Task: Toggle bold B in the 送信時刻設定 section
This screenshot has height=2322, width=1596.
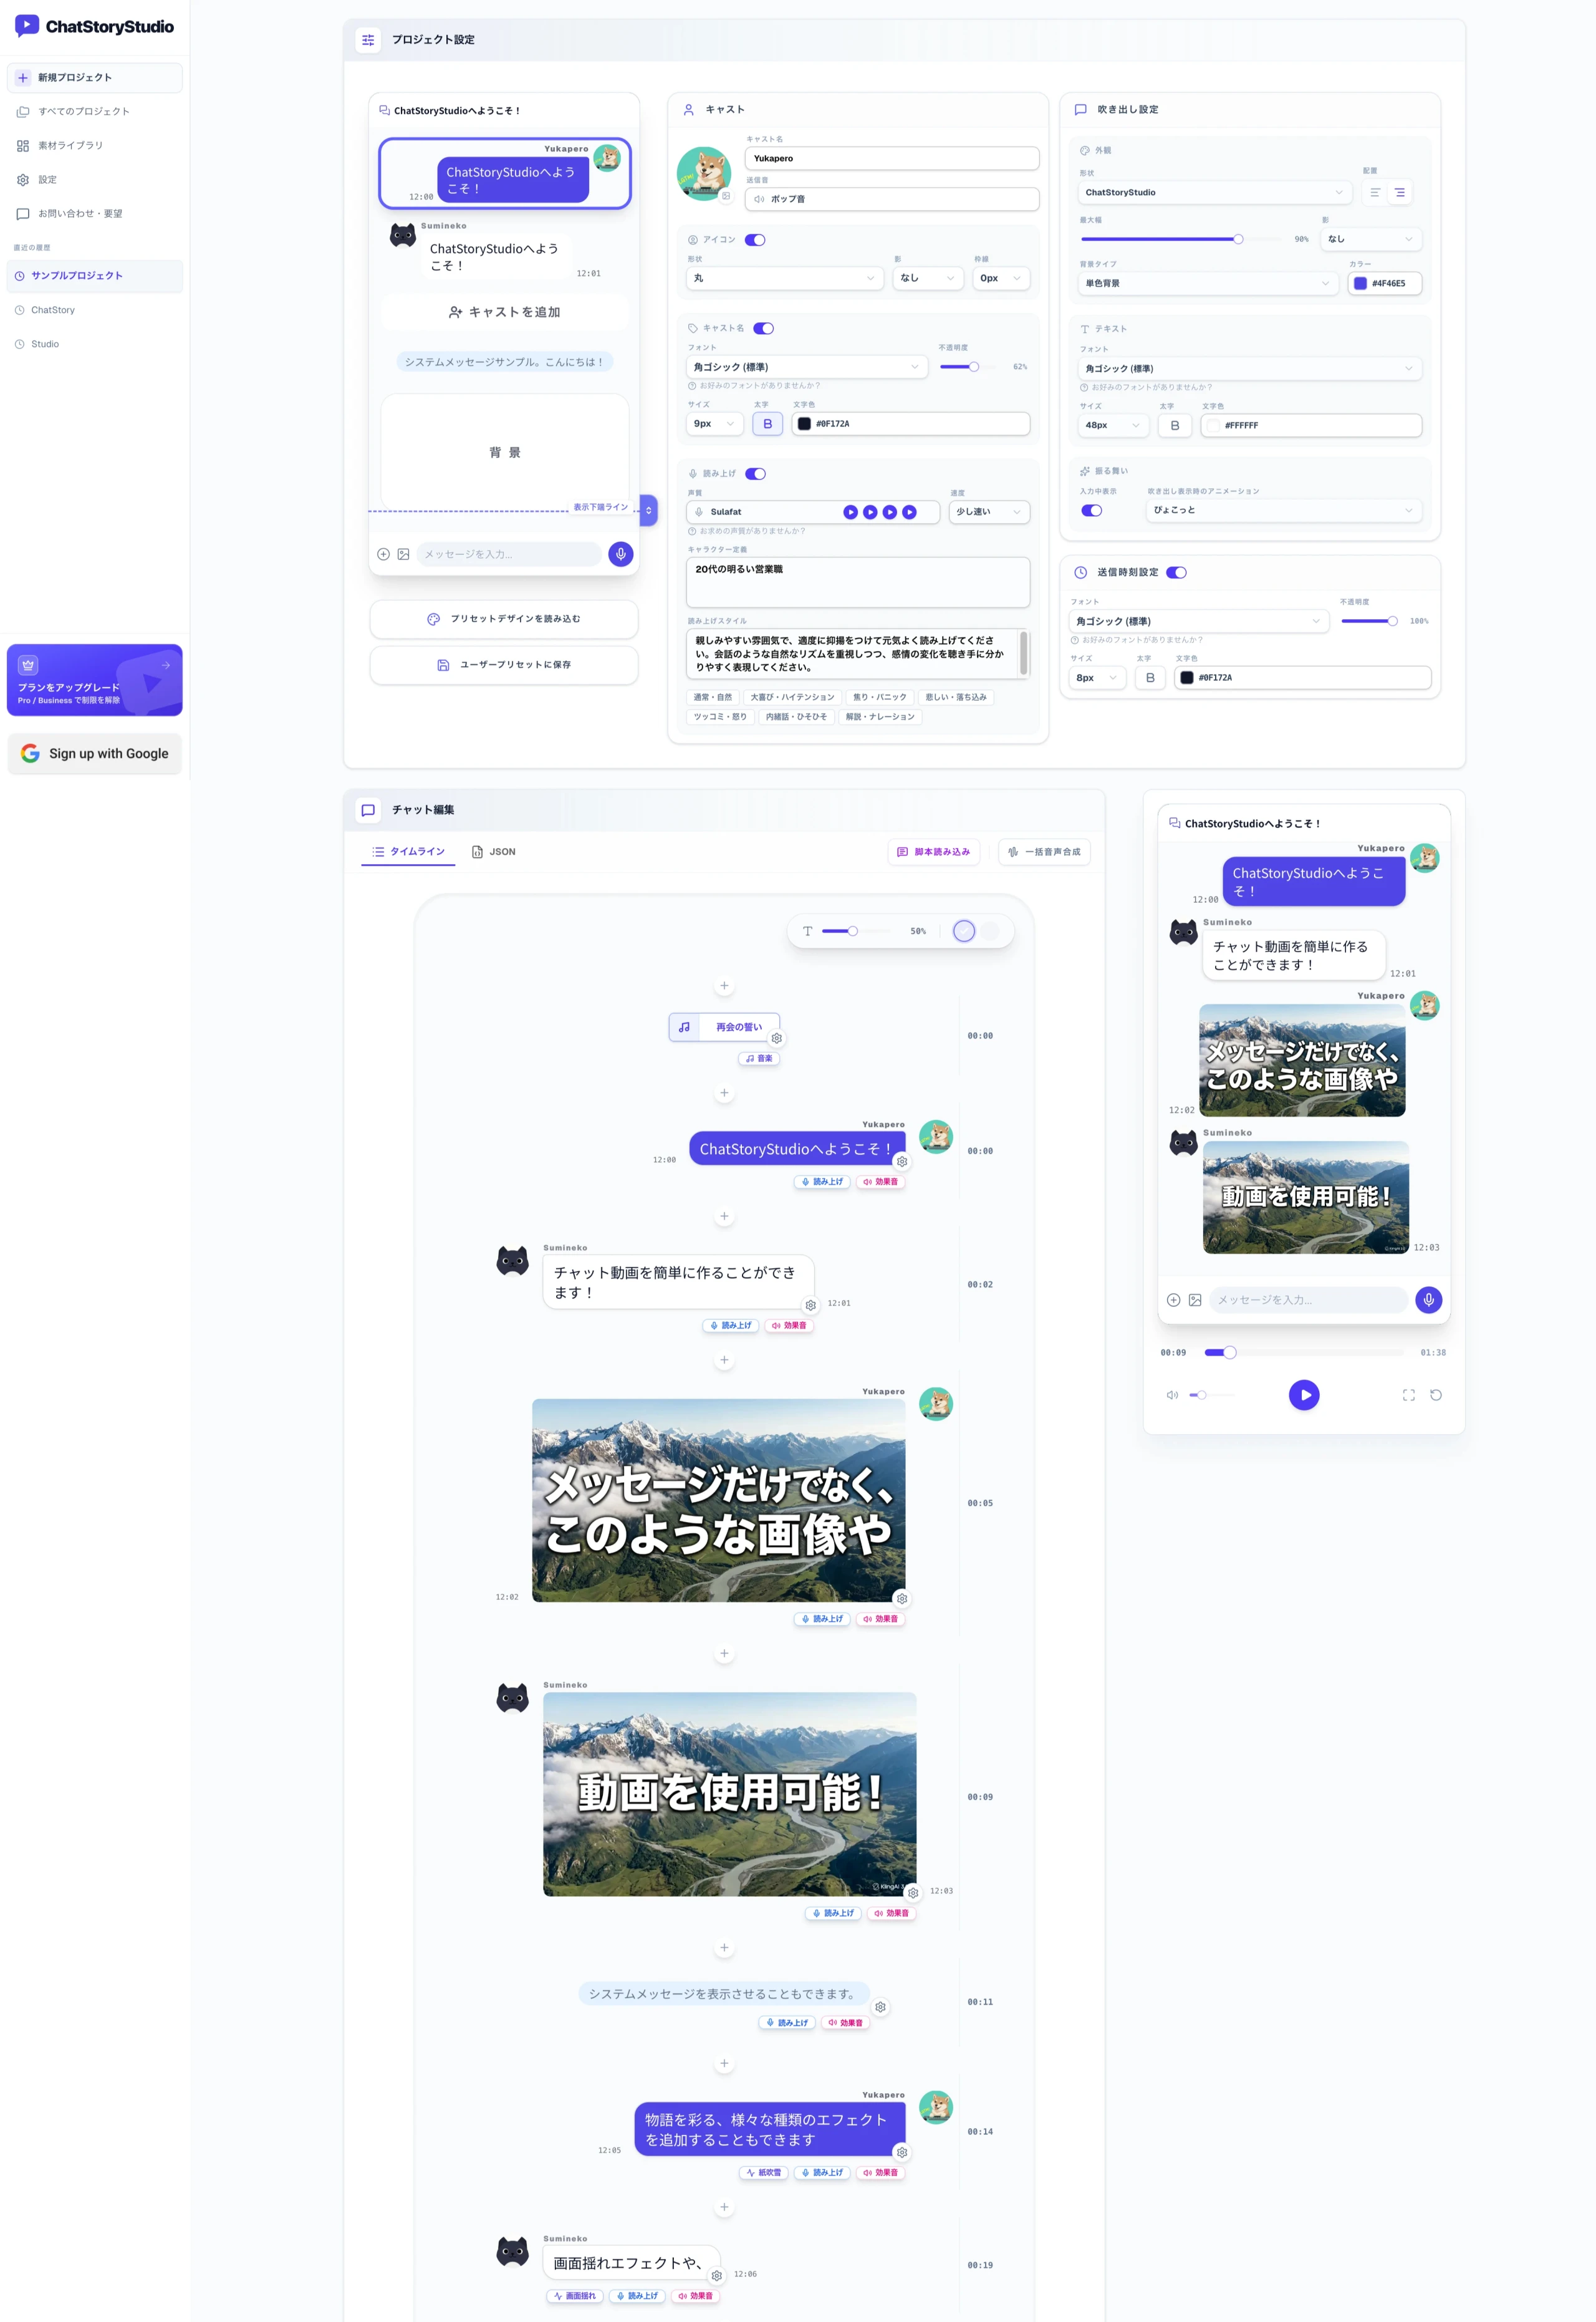Action: coord(1150,678)
